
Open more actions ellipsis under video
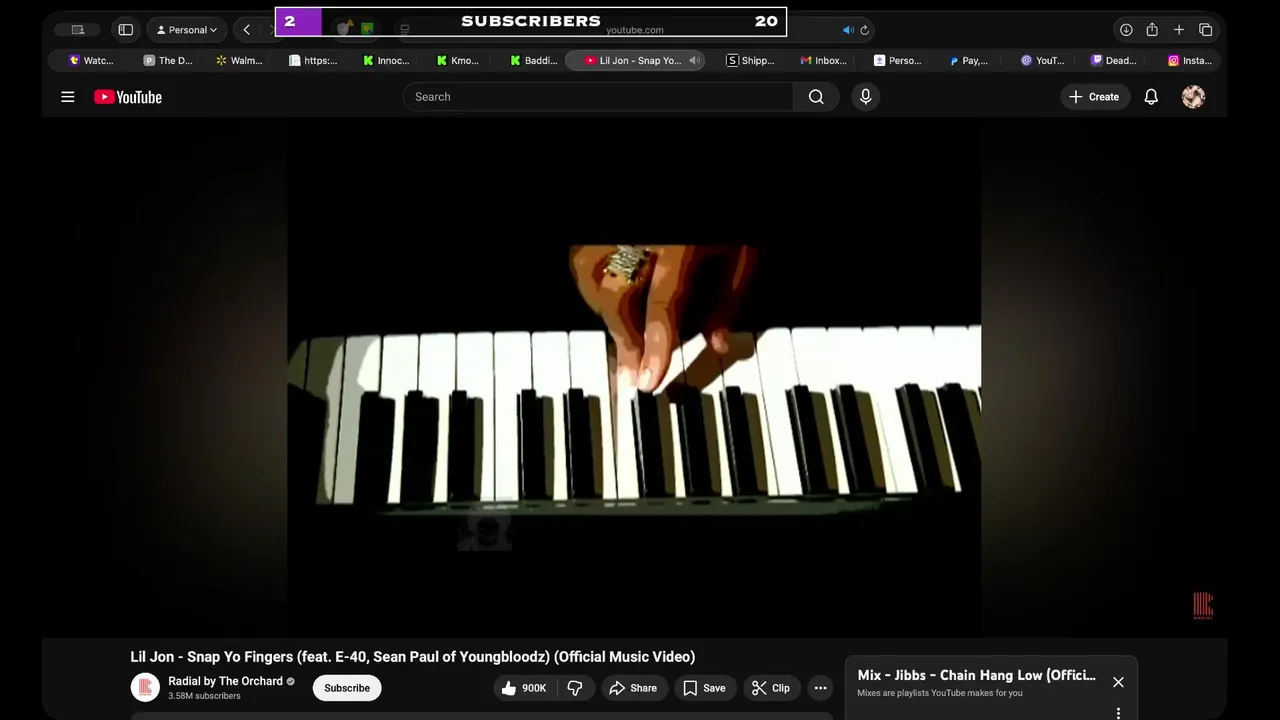point(820,688)
